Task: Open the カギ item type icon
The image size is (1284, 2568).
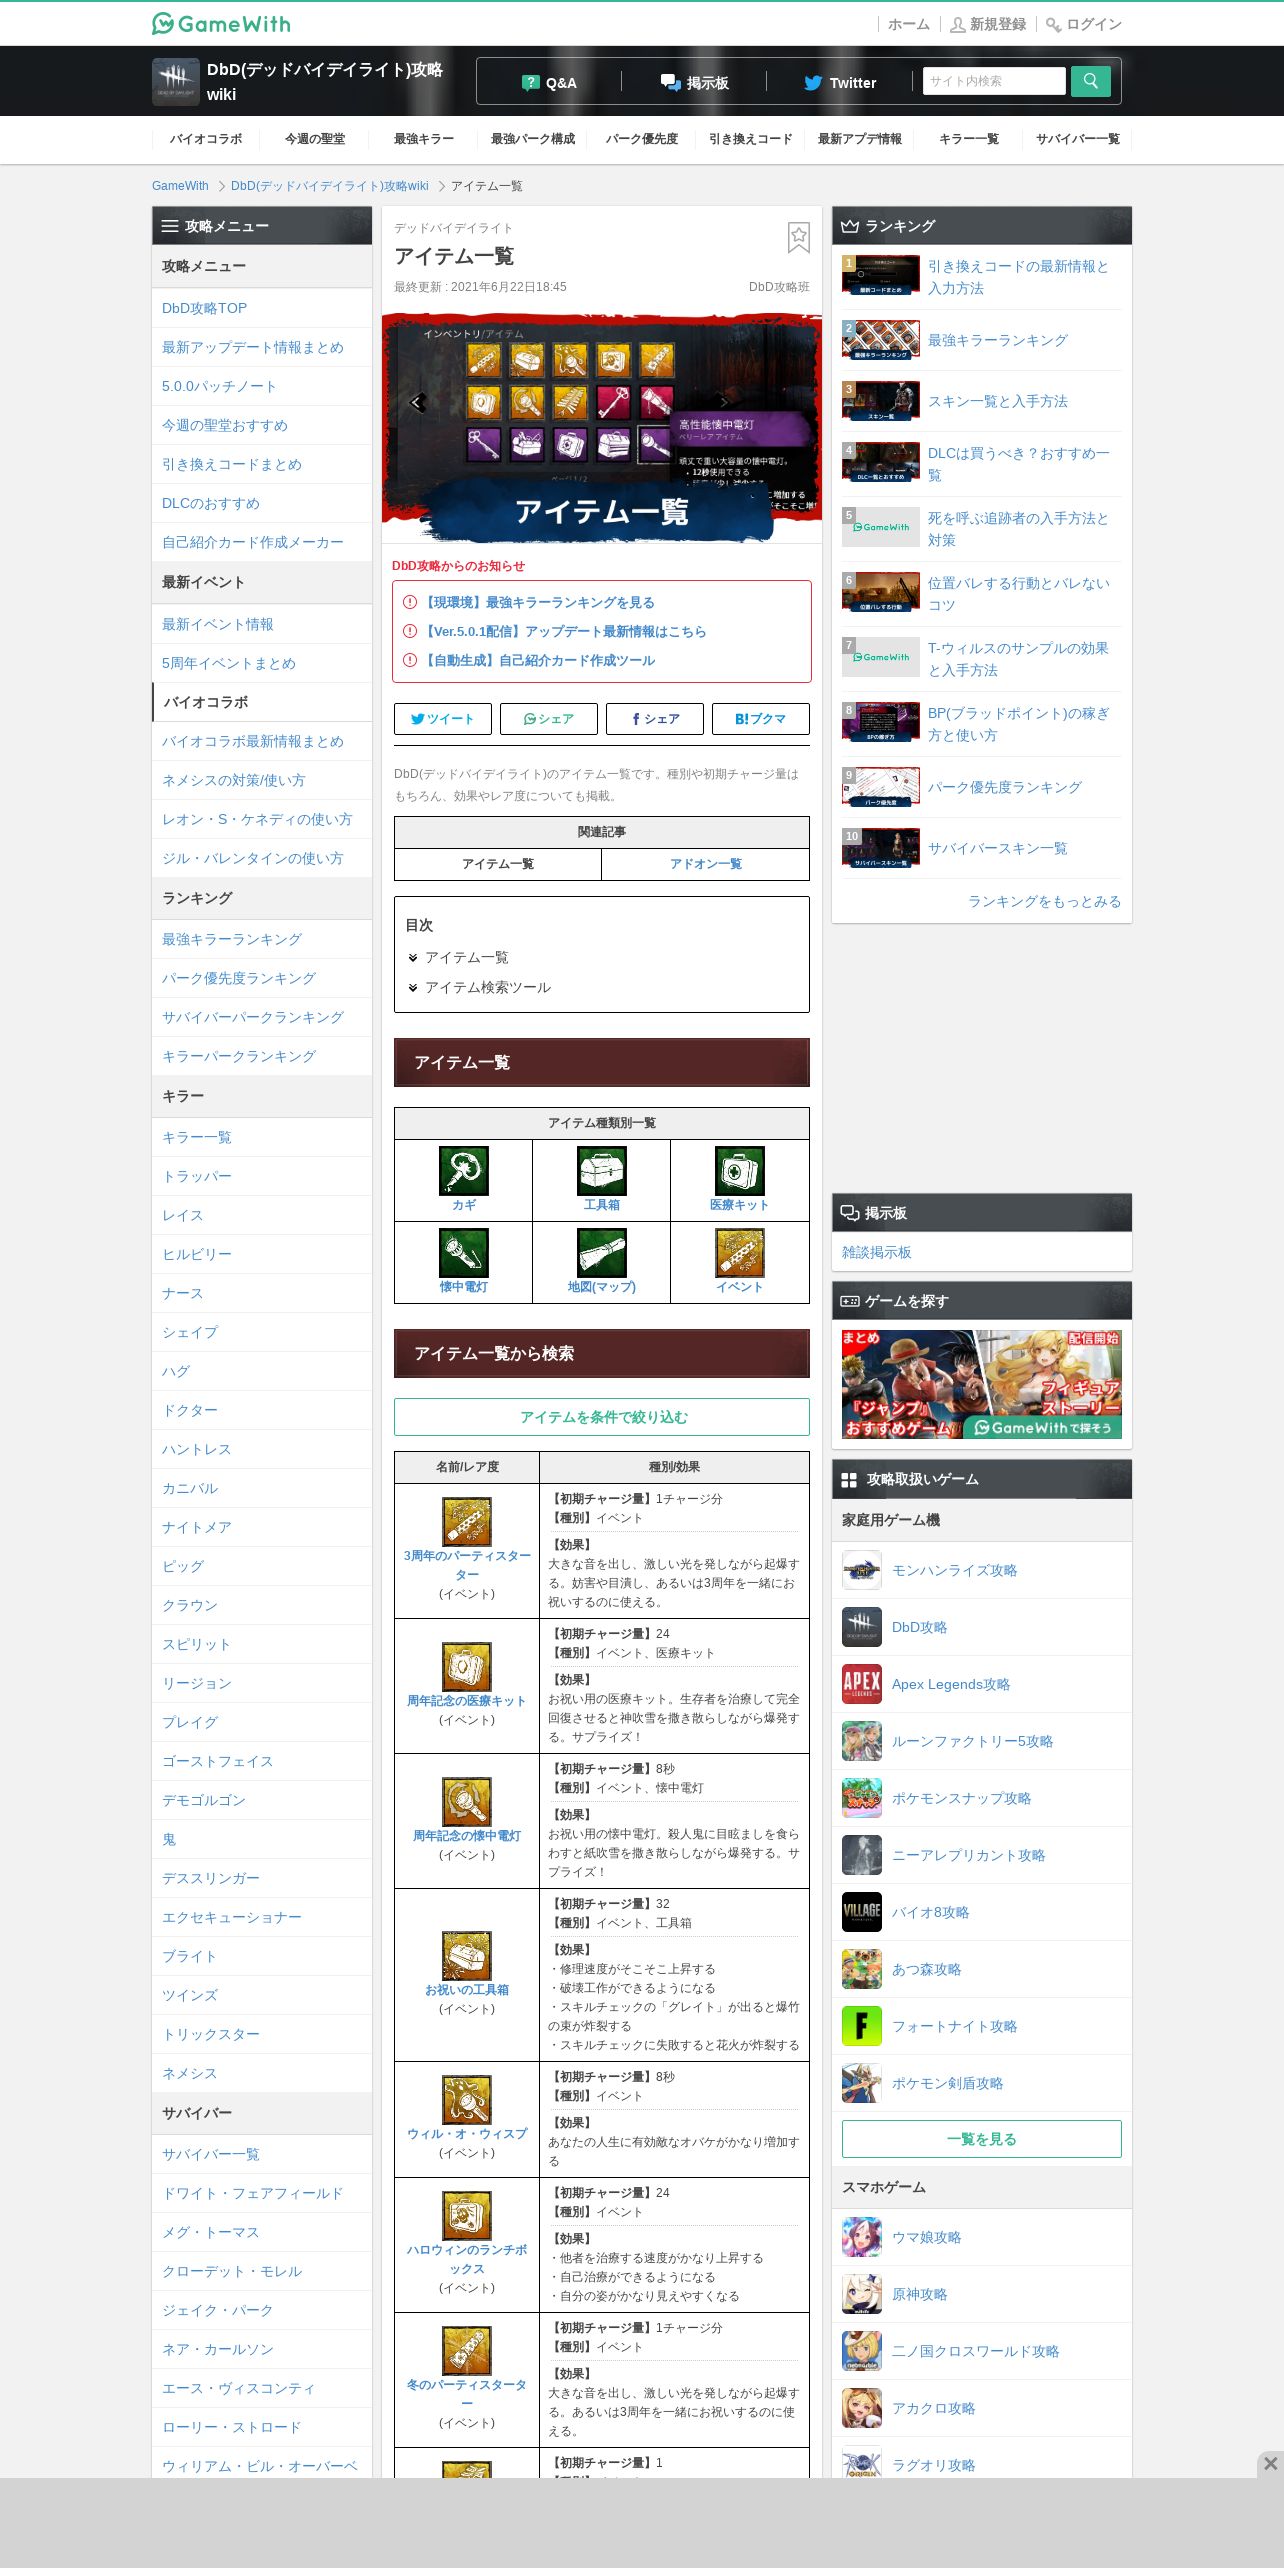Action: 464,1171
